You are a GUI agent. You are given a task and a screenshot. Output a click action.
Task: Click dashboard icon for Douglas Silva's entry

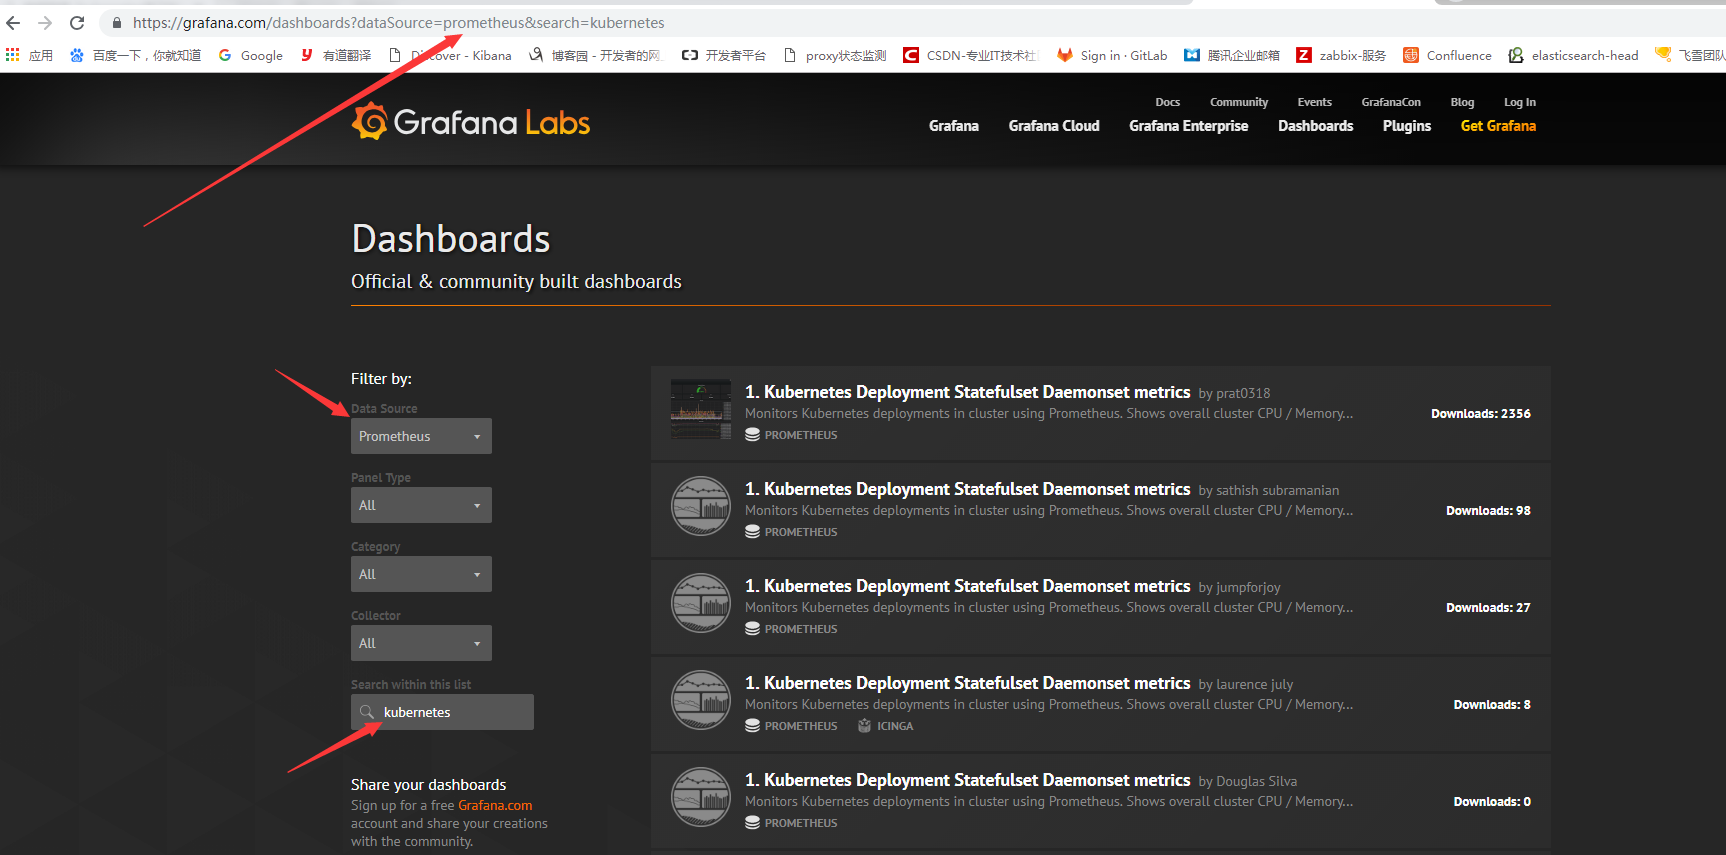700,797
